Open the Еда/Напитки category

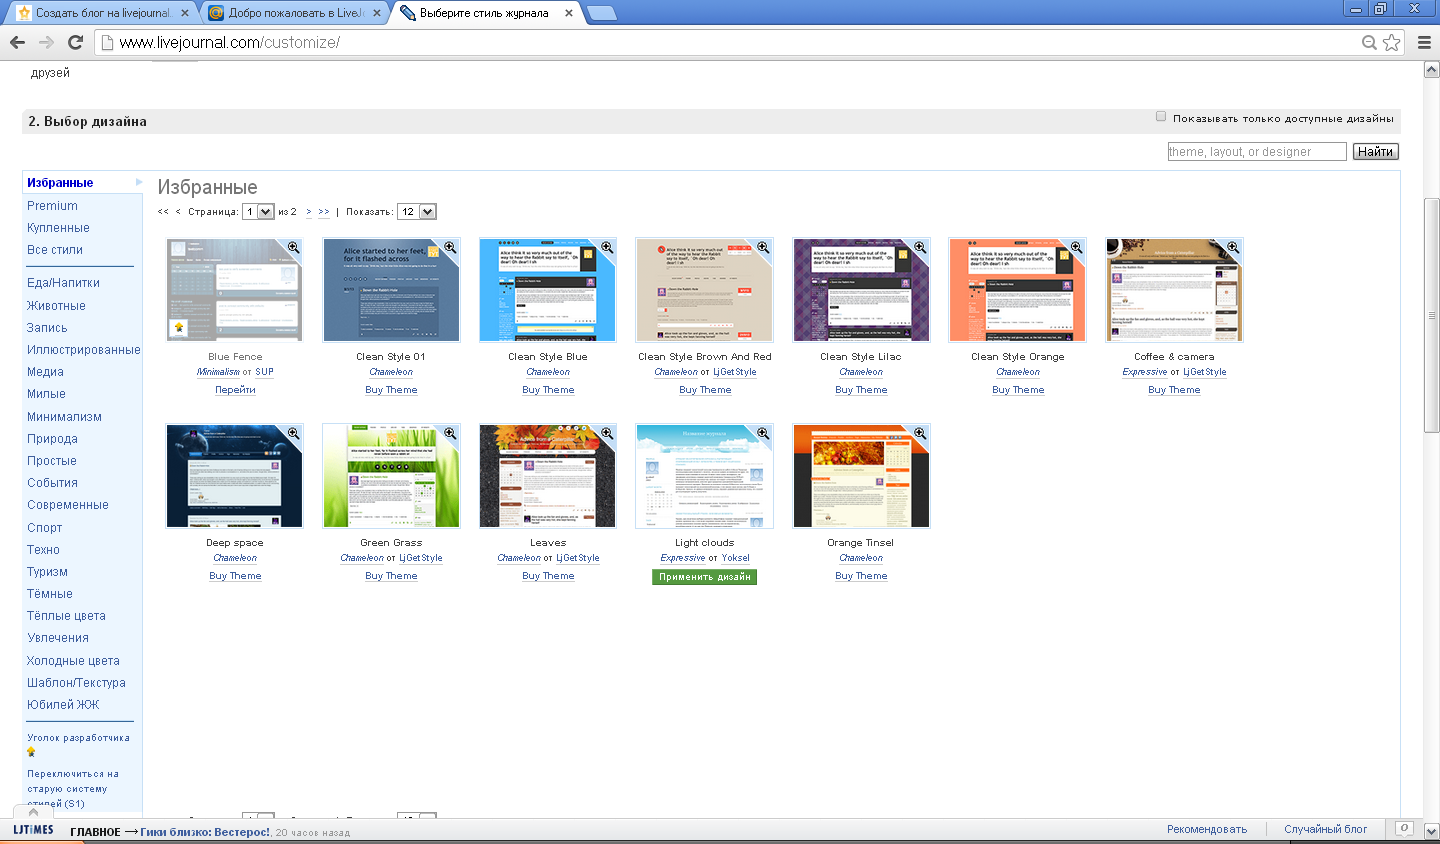[x=63, y=283]
